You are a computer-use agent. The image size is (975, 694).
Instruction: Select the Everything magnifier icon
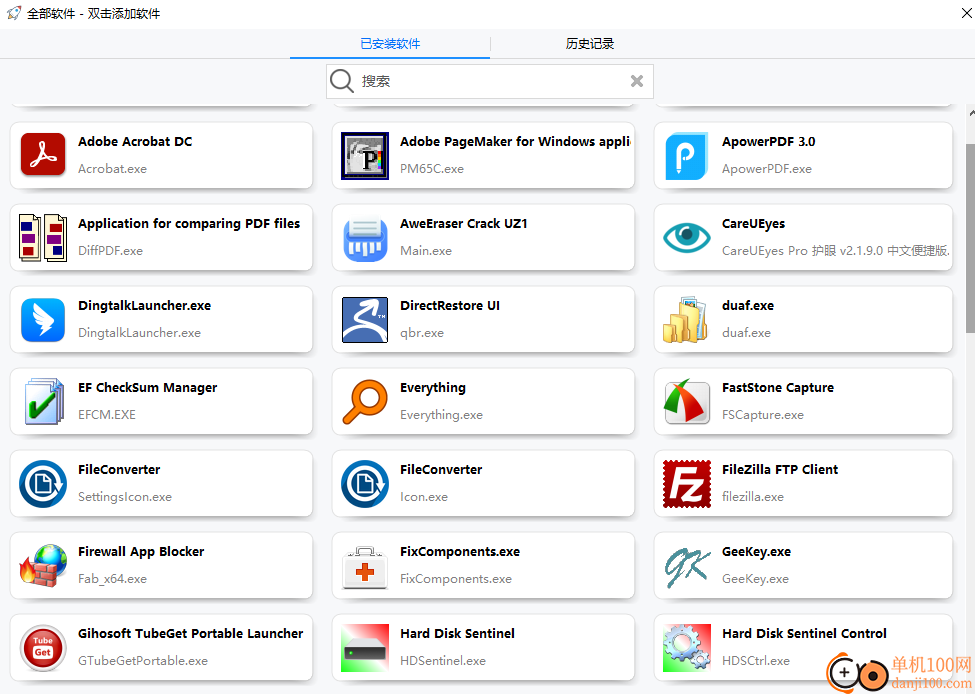click(x=365, y=402)
